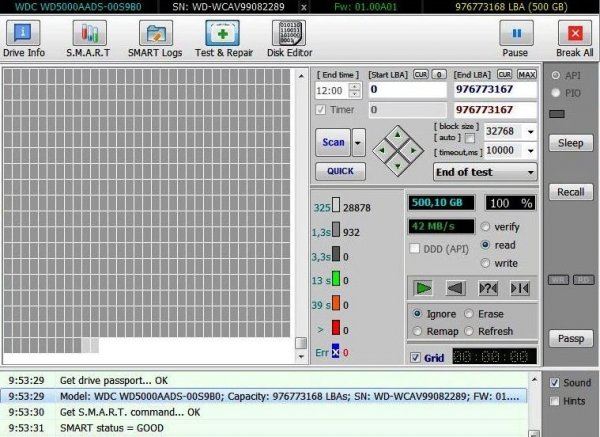The width and height of the screenshot is (600, 437).
Task: Toggle the Sound checkbox
Action: pyautogui.click(x=555, y=382)
